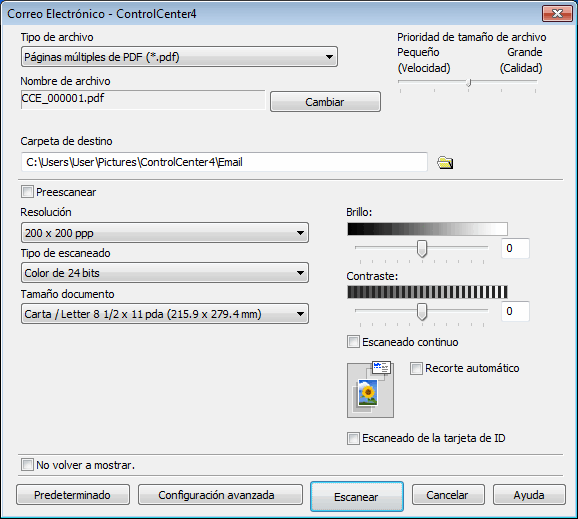Screen dimensions: 578x519
Task: Click the Carpeta de destino path field
Action: point(224,162)
